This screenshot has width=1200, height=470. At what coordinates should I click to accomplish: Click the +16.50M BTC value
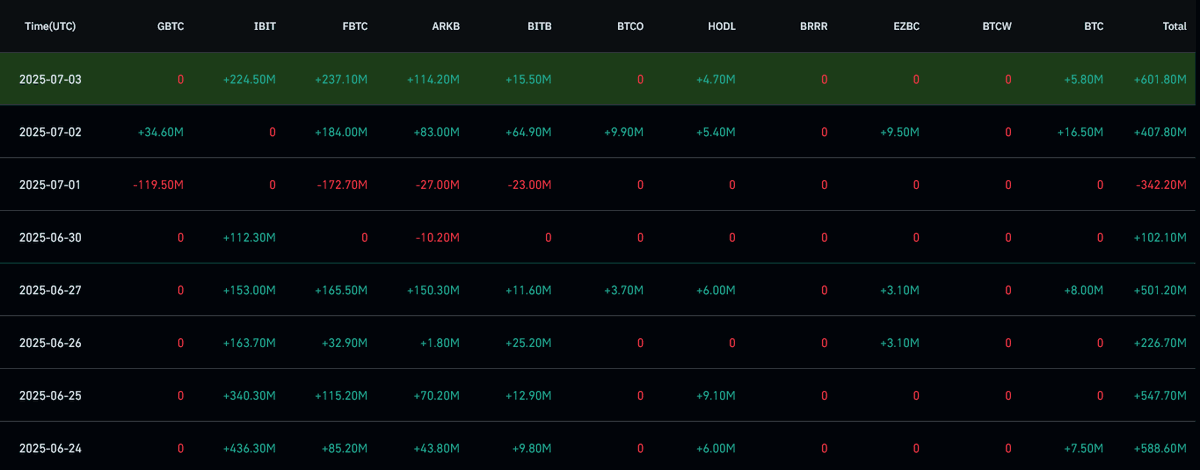pos(1080,132)
